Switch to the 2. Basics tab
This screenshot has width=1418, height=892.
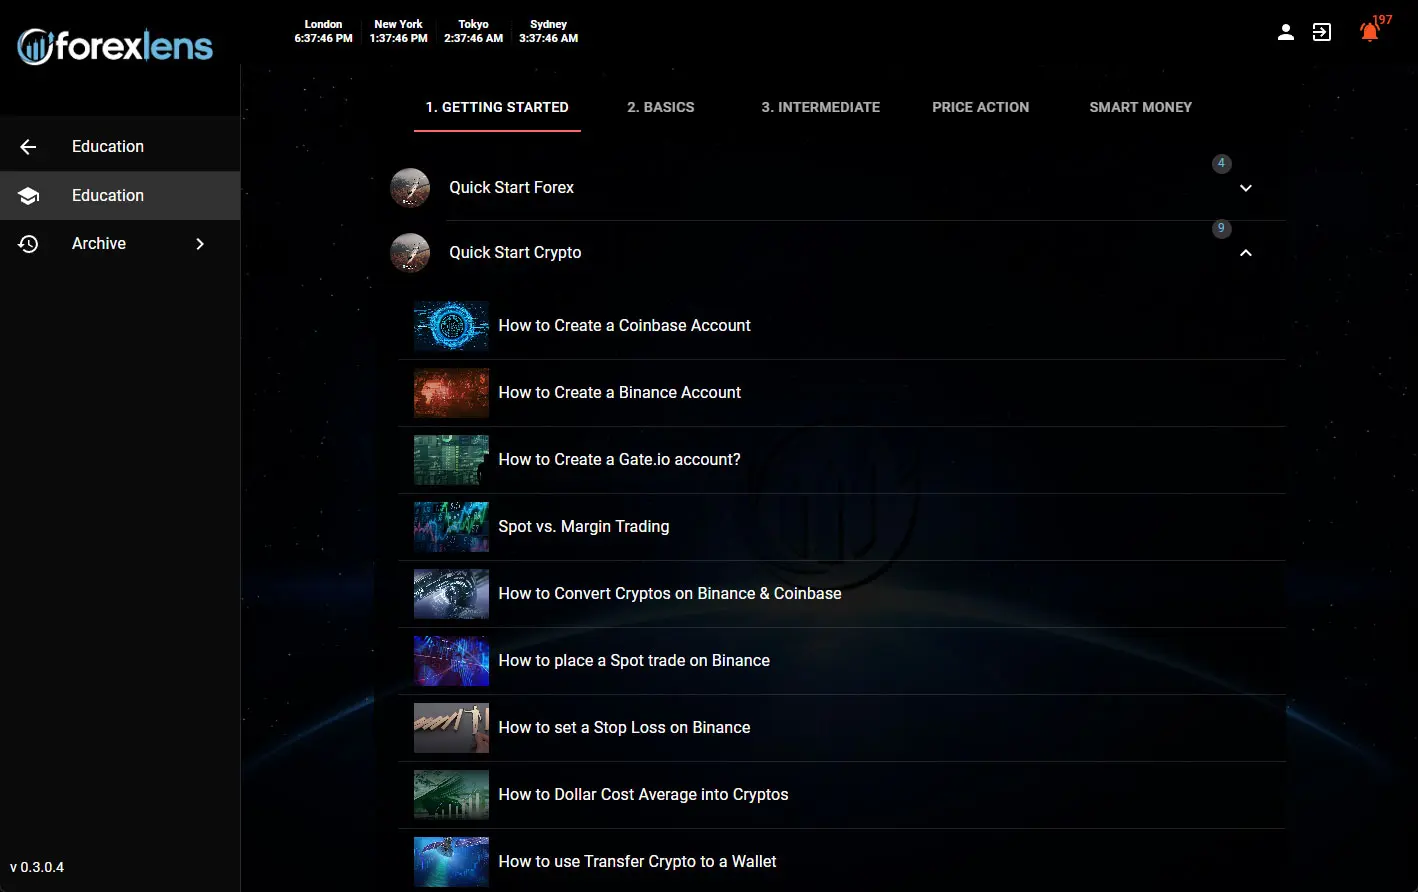click(x=660, y=107)
